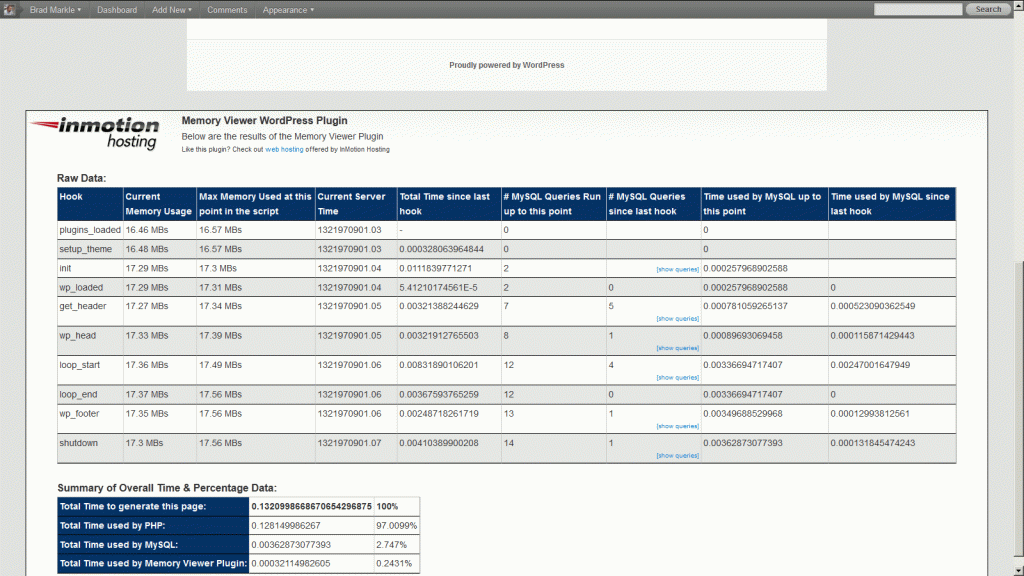1024x576 pixels.
Task: Open the 'Proudly powered by WordPress' link
Action: pyautogui.click(x=506, y=65)
